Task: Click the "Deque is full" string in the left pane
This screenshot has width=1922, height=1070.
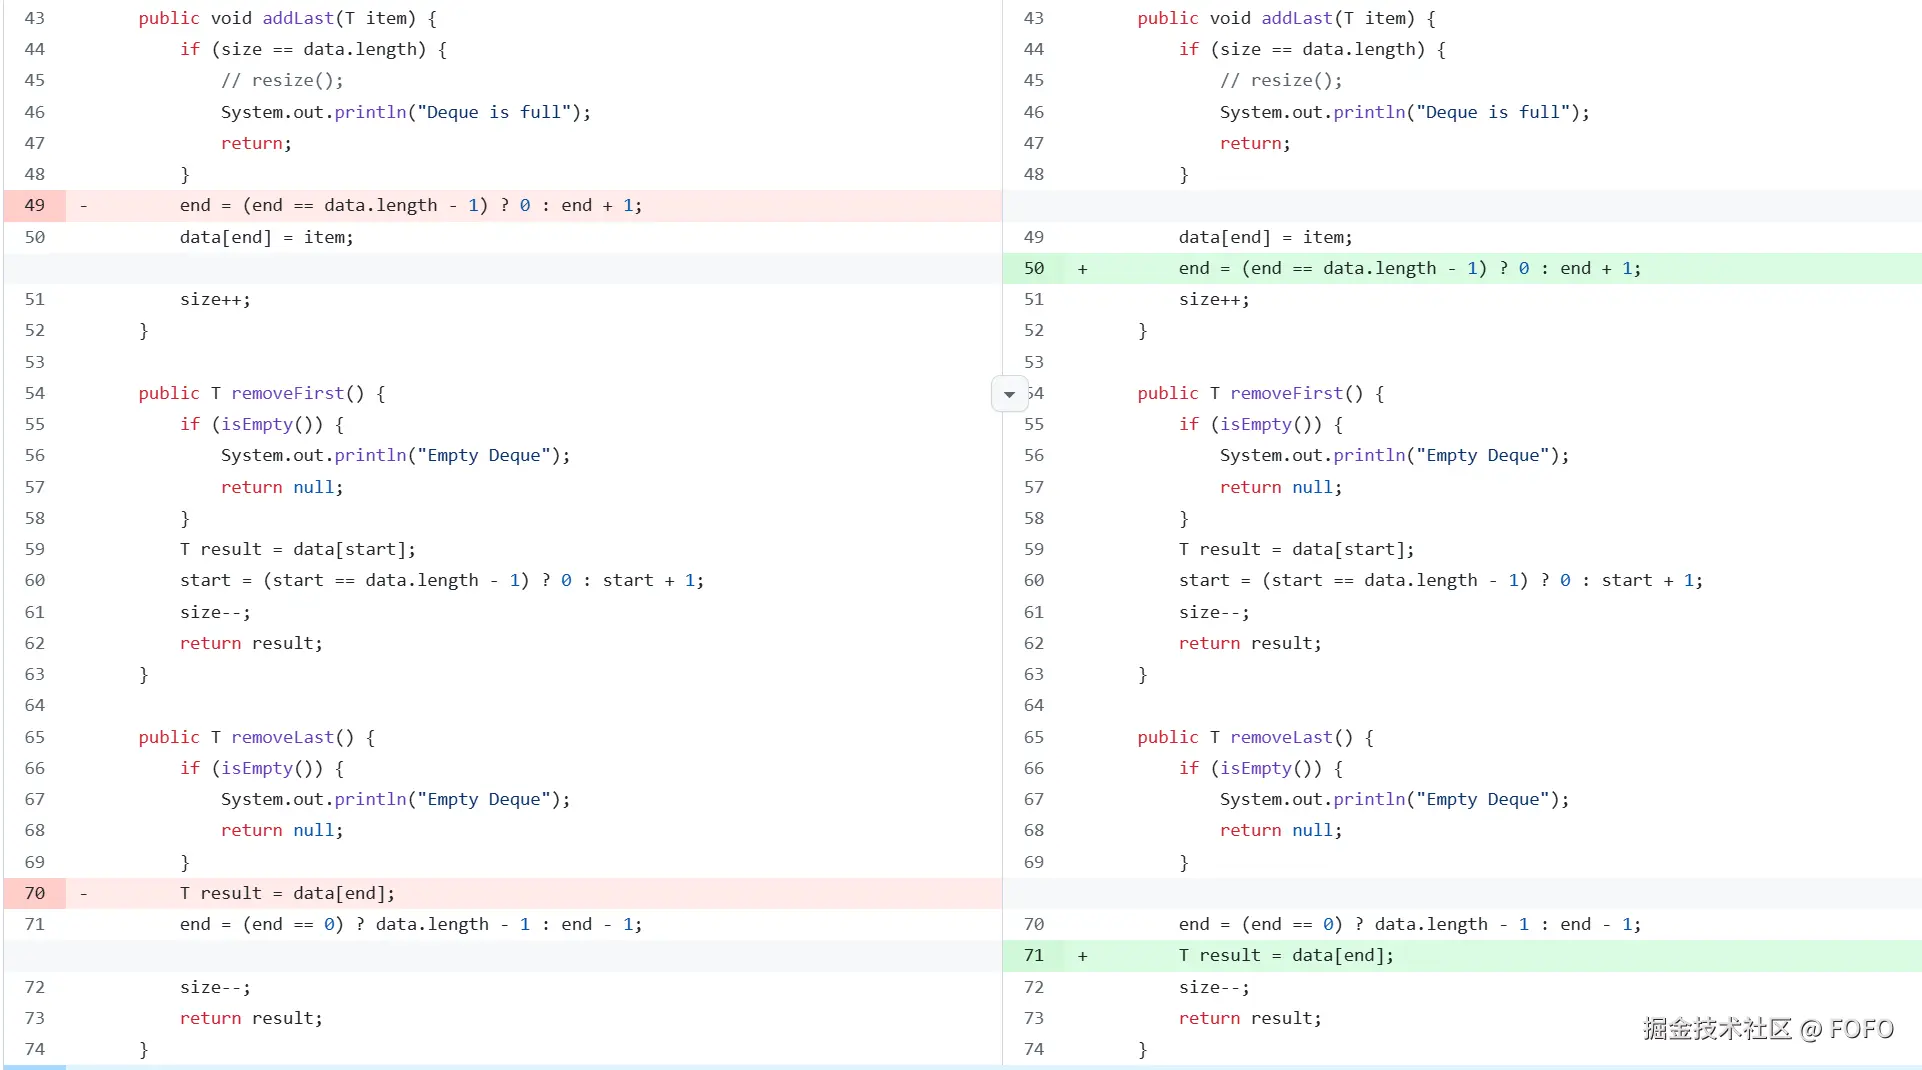Action: pos(494,113)
